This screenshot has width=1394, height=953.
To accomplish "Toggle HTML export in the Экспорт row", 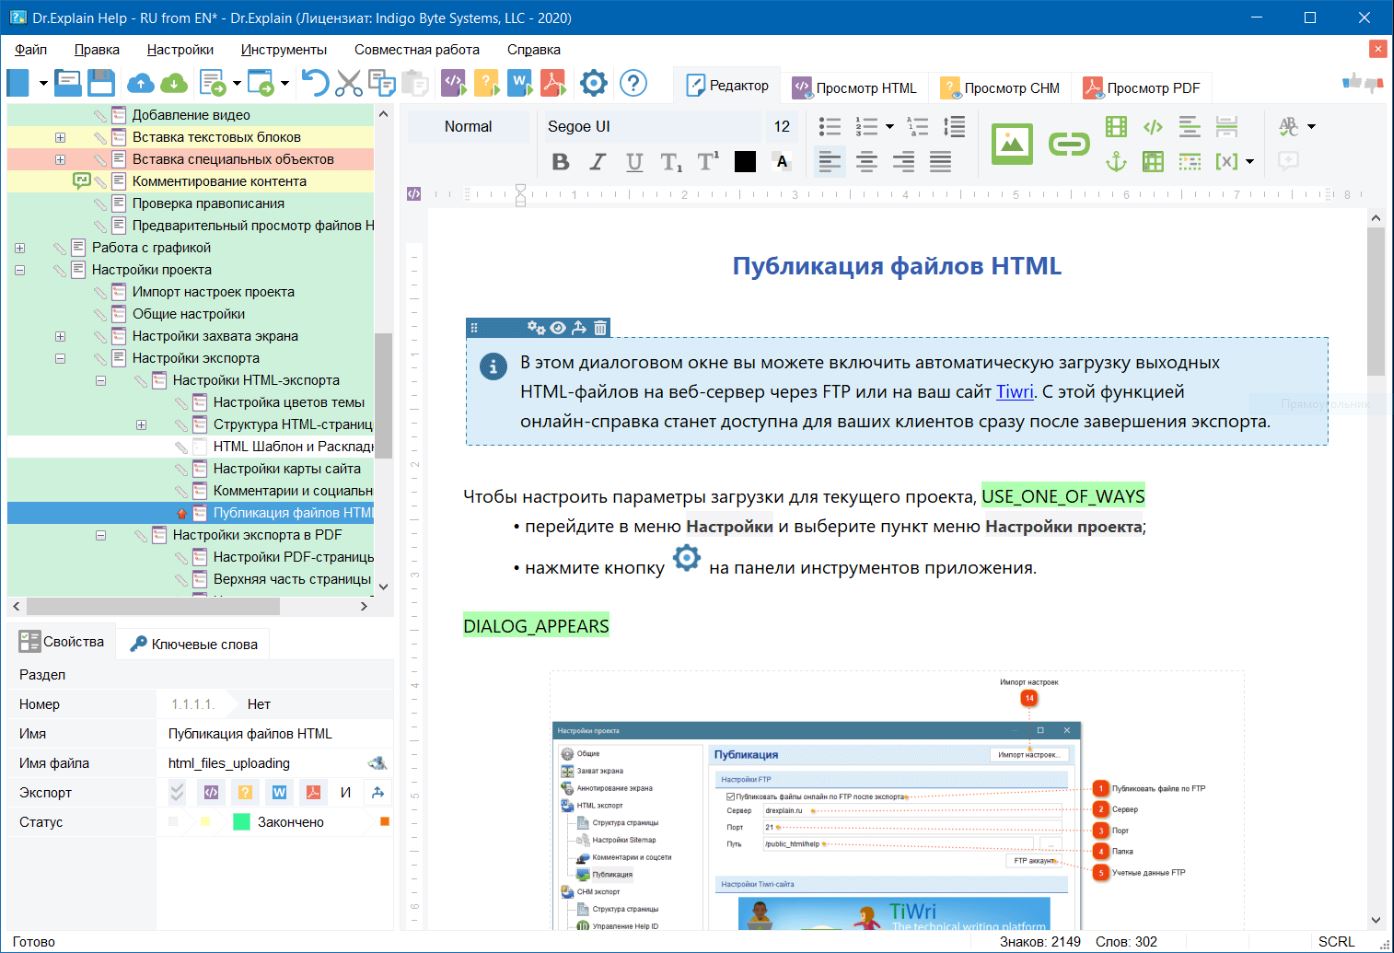I will tap(211, 793).
